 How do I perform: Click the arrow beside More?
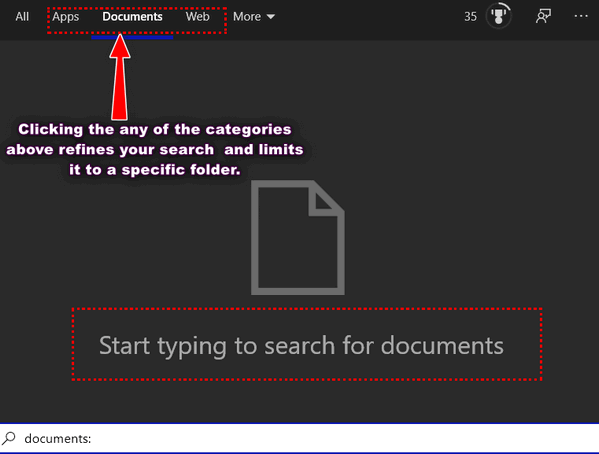(270, 17)
